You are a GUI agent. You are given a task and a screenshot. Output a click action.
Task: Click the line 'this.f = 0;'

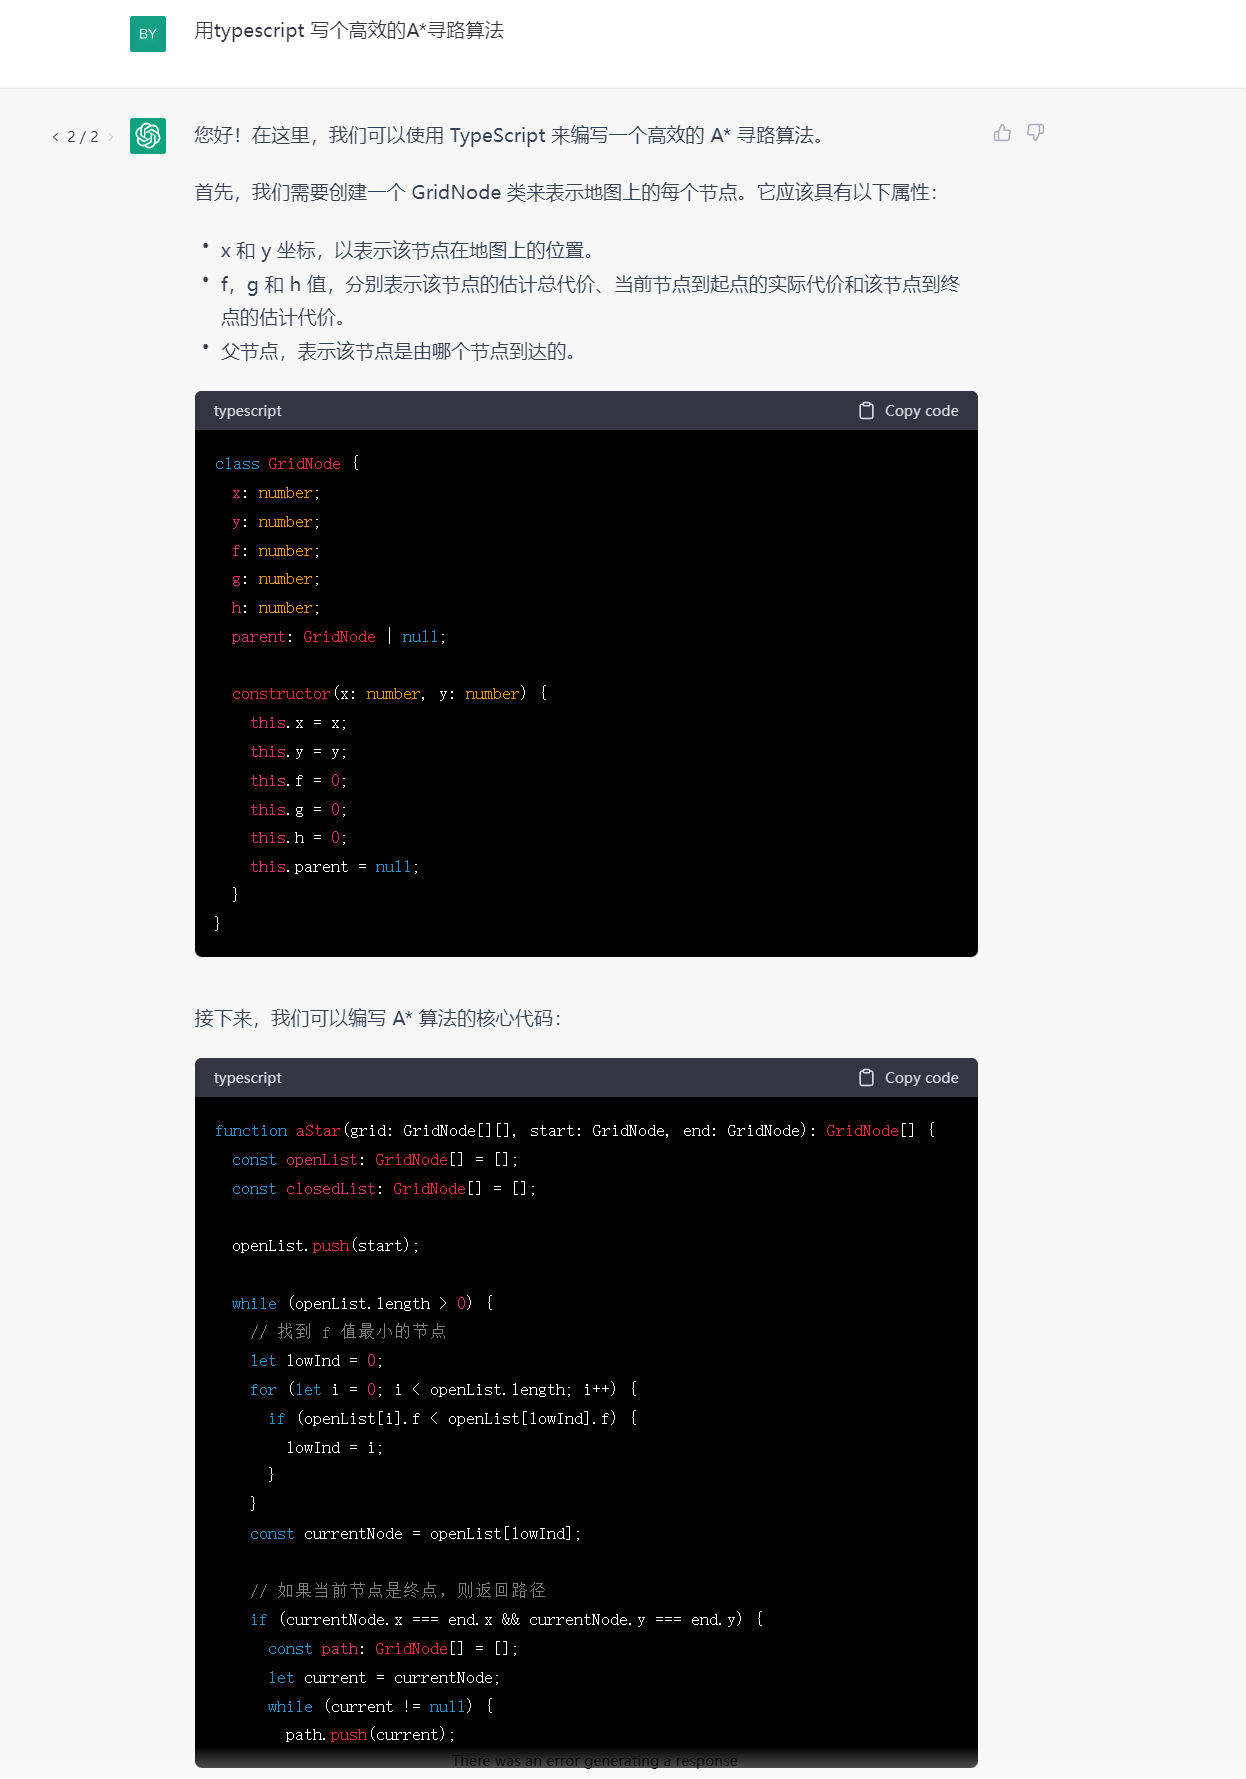coord(298,781)
